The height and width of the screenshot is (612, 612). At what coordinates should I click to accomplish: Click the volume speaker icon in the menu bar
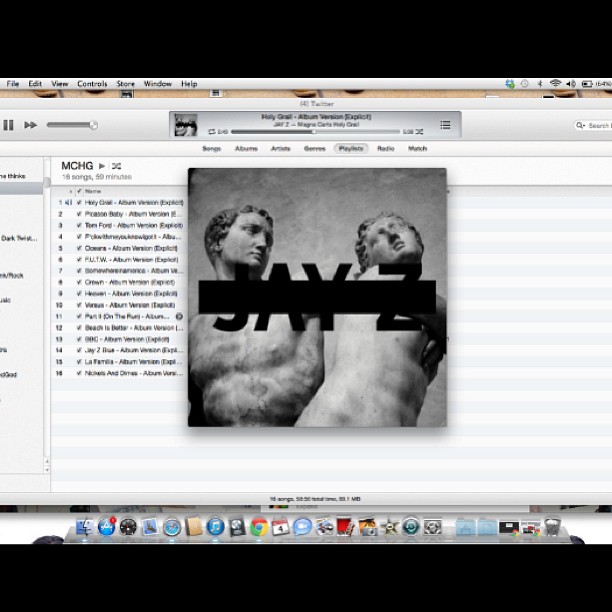571,84
